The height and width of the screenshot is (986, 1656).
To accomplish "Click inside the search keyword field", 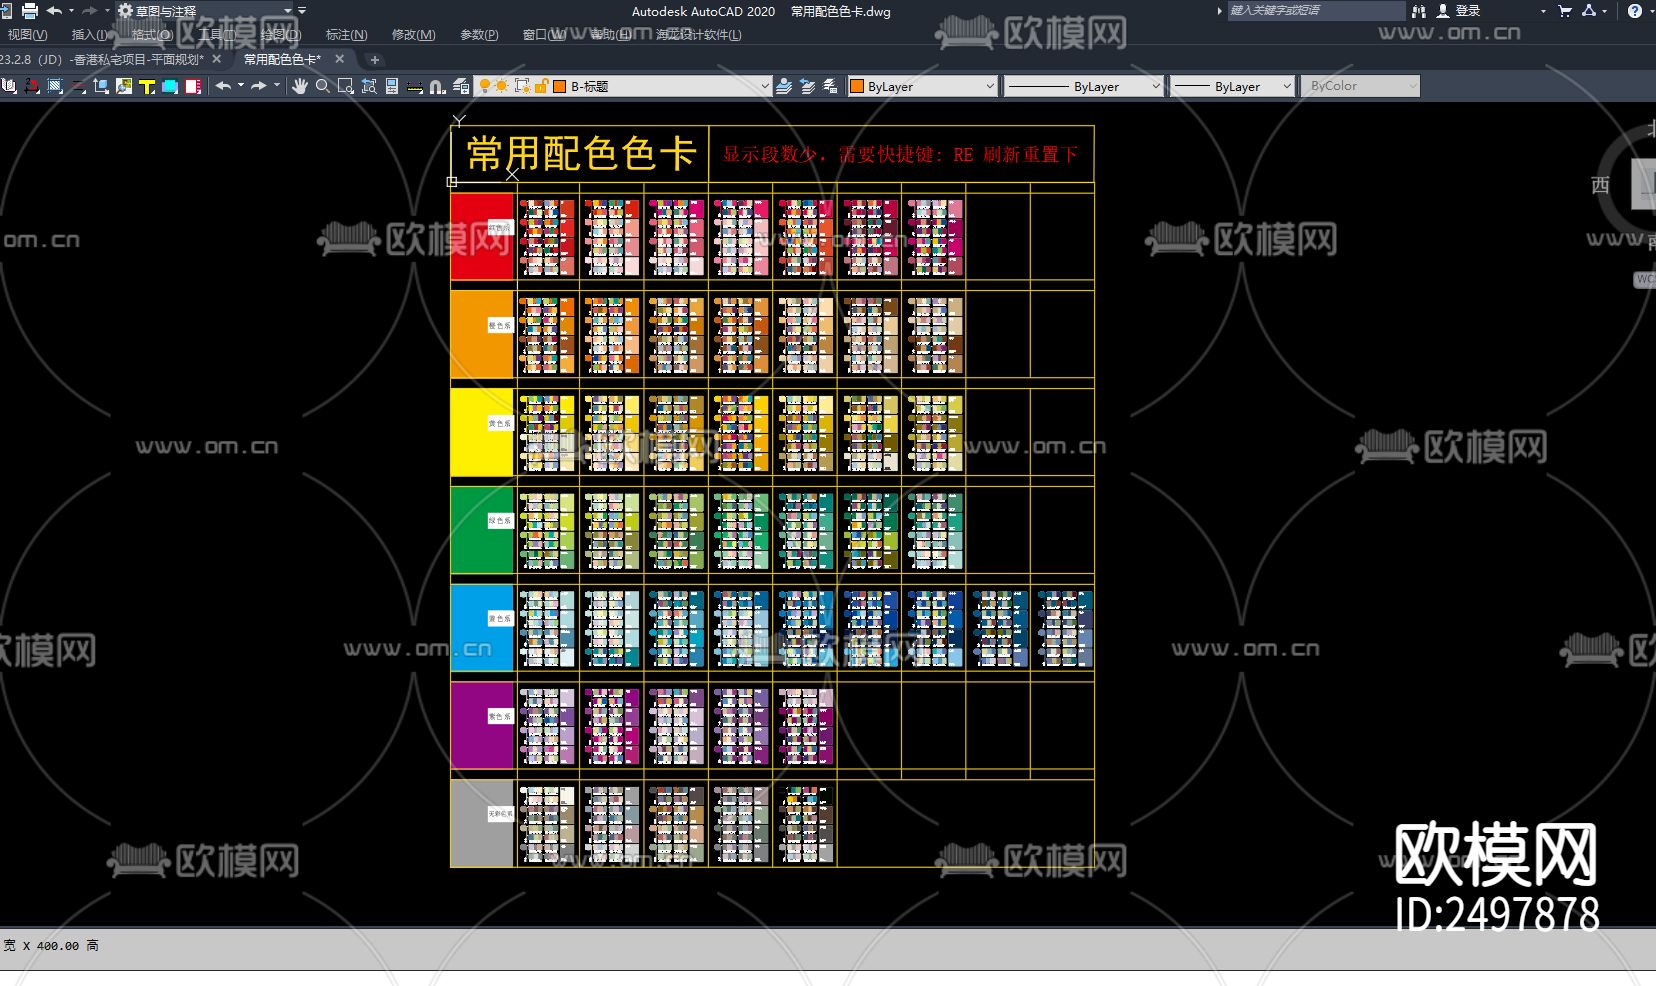I will coord(1320,11).
